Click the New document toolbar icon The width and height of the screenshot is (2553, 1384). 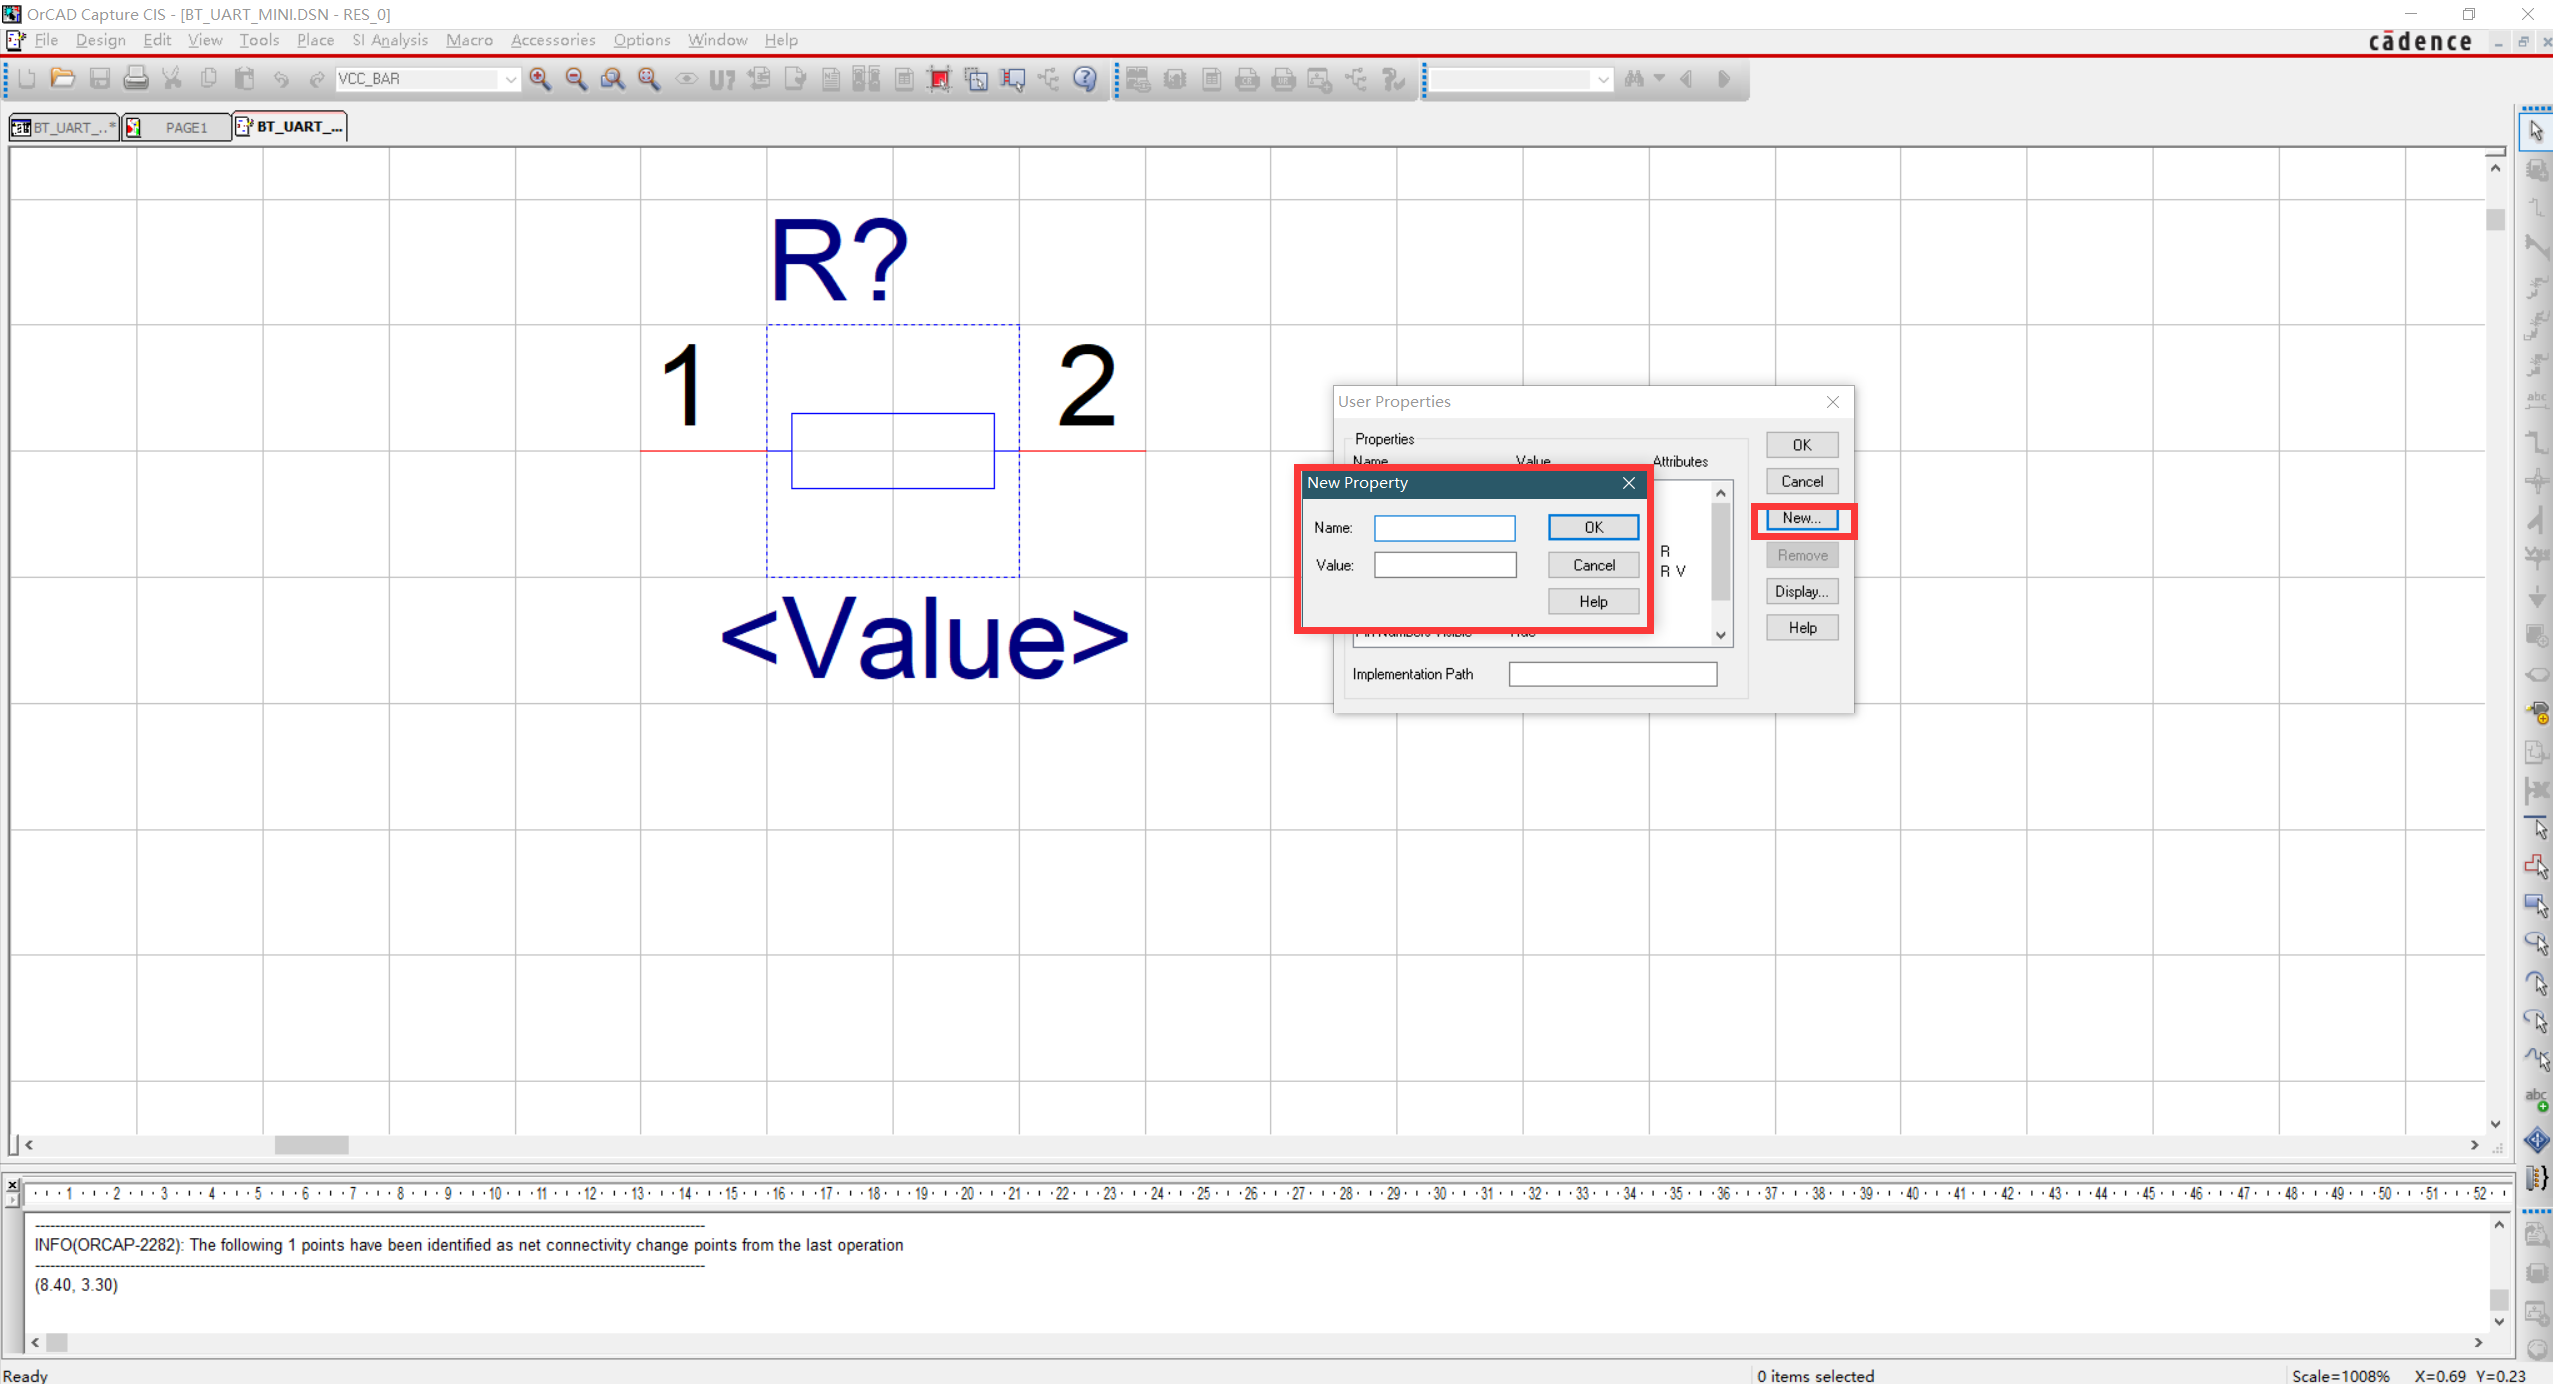coord(27,79)
